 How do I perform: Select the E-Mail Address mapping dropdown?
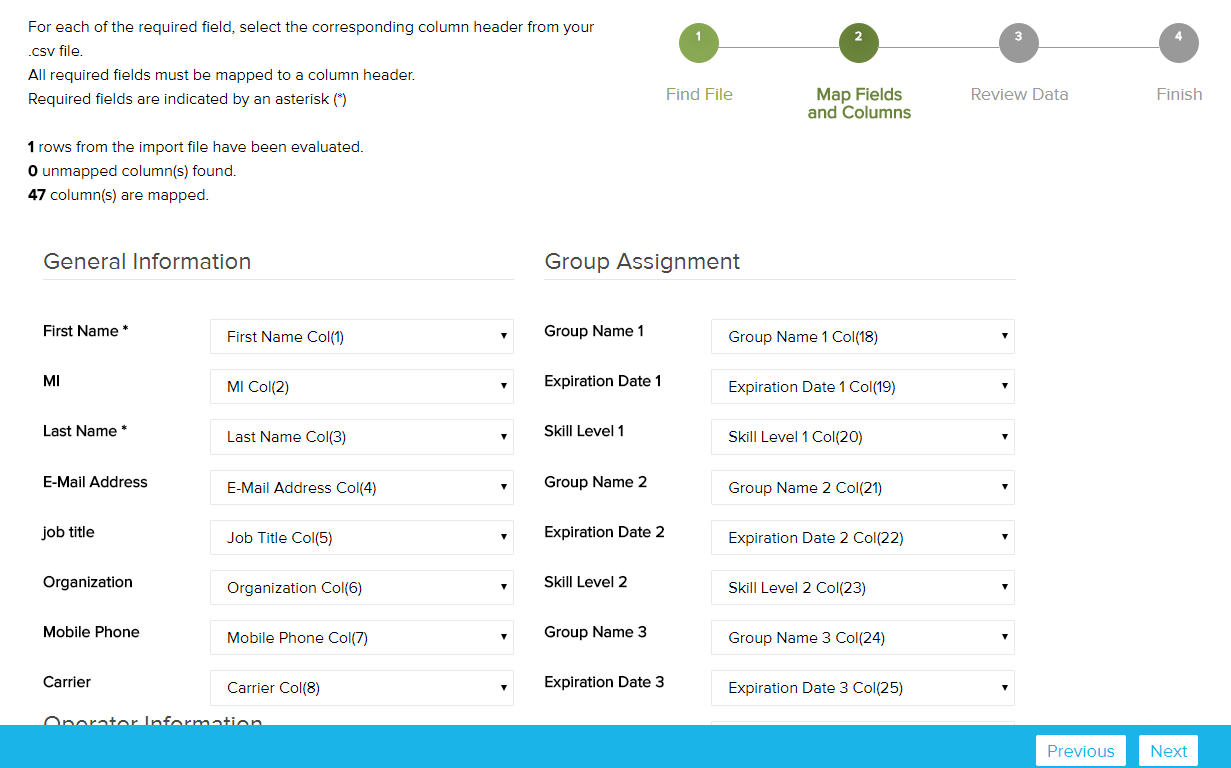(362, 488)
